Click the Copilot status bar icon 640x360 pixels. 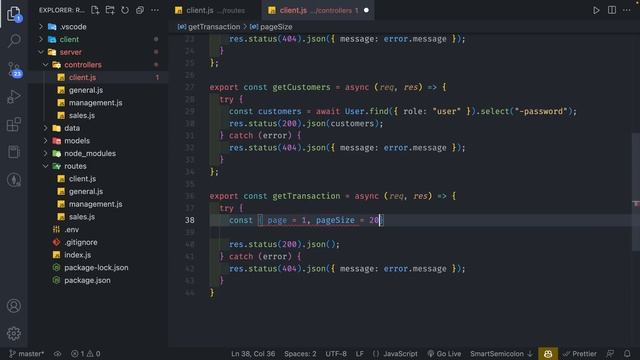coord(548,353)
